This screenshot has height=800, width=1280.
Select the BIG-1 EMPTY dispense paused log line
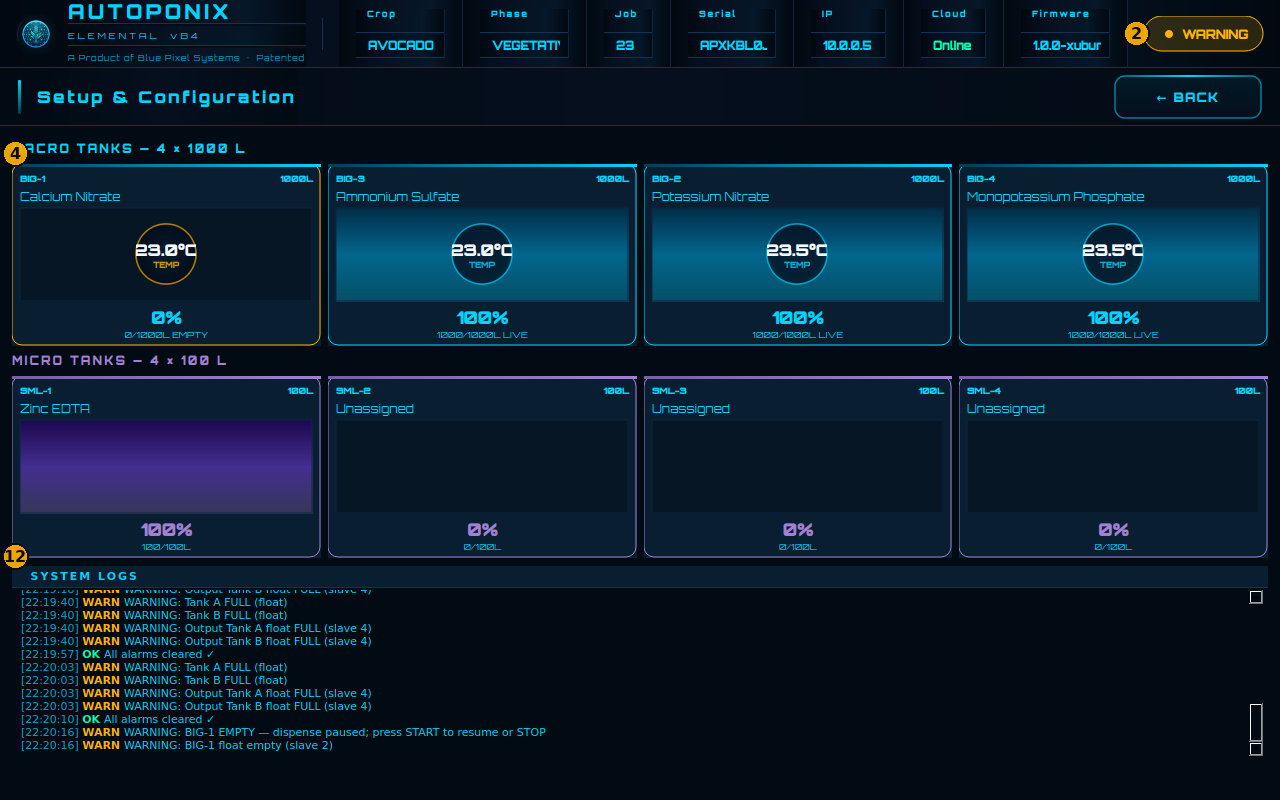coord(284,733)
